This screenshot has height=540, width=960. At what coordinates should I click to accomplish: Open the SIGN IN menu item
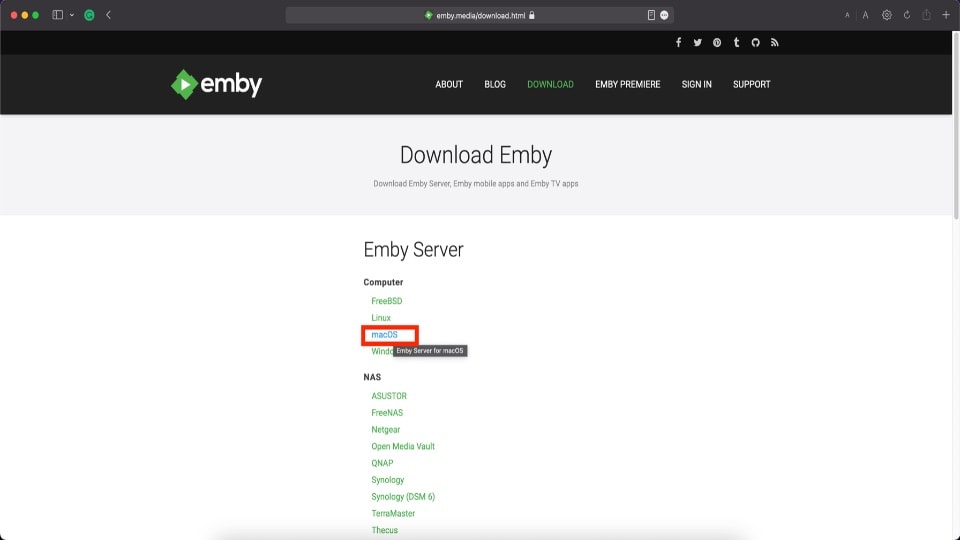[697, 84]
